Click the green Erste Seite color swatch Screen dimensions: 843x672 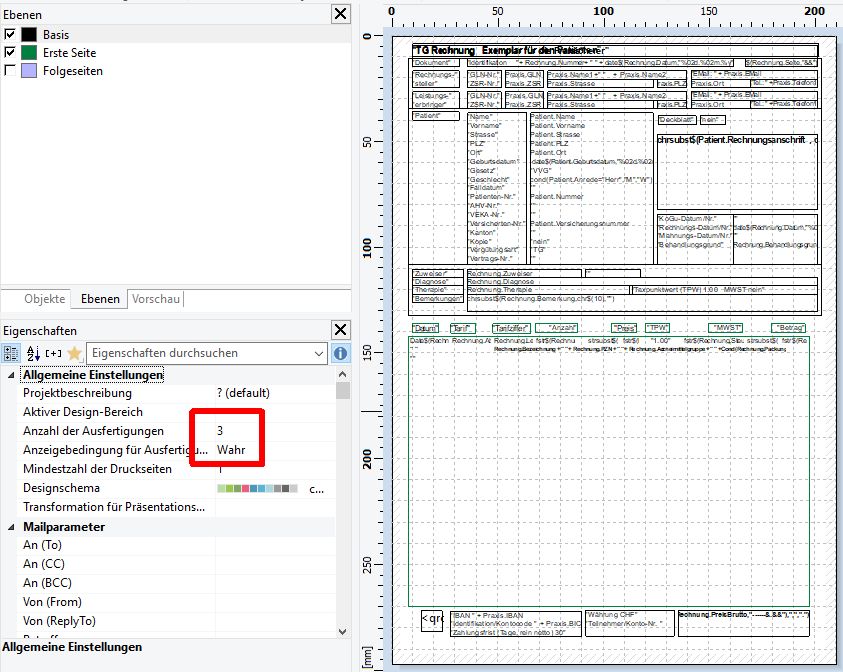(x=29, y=52)
